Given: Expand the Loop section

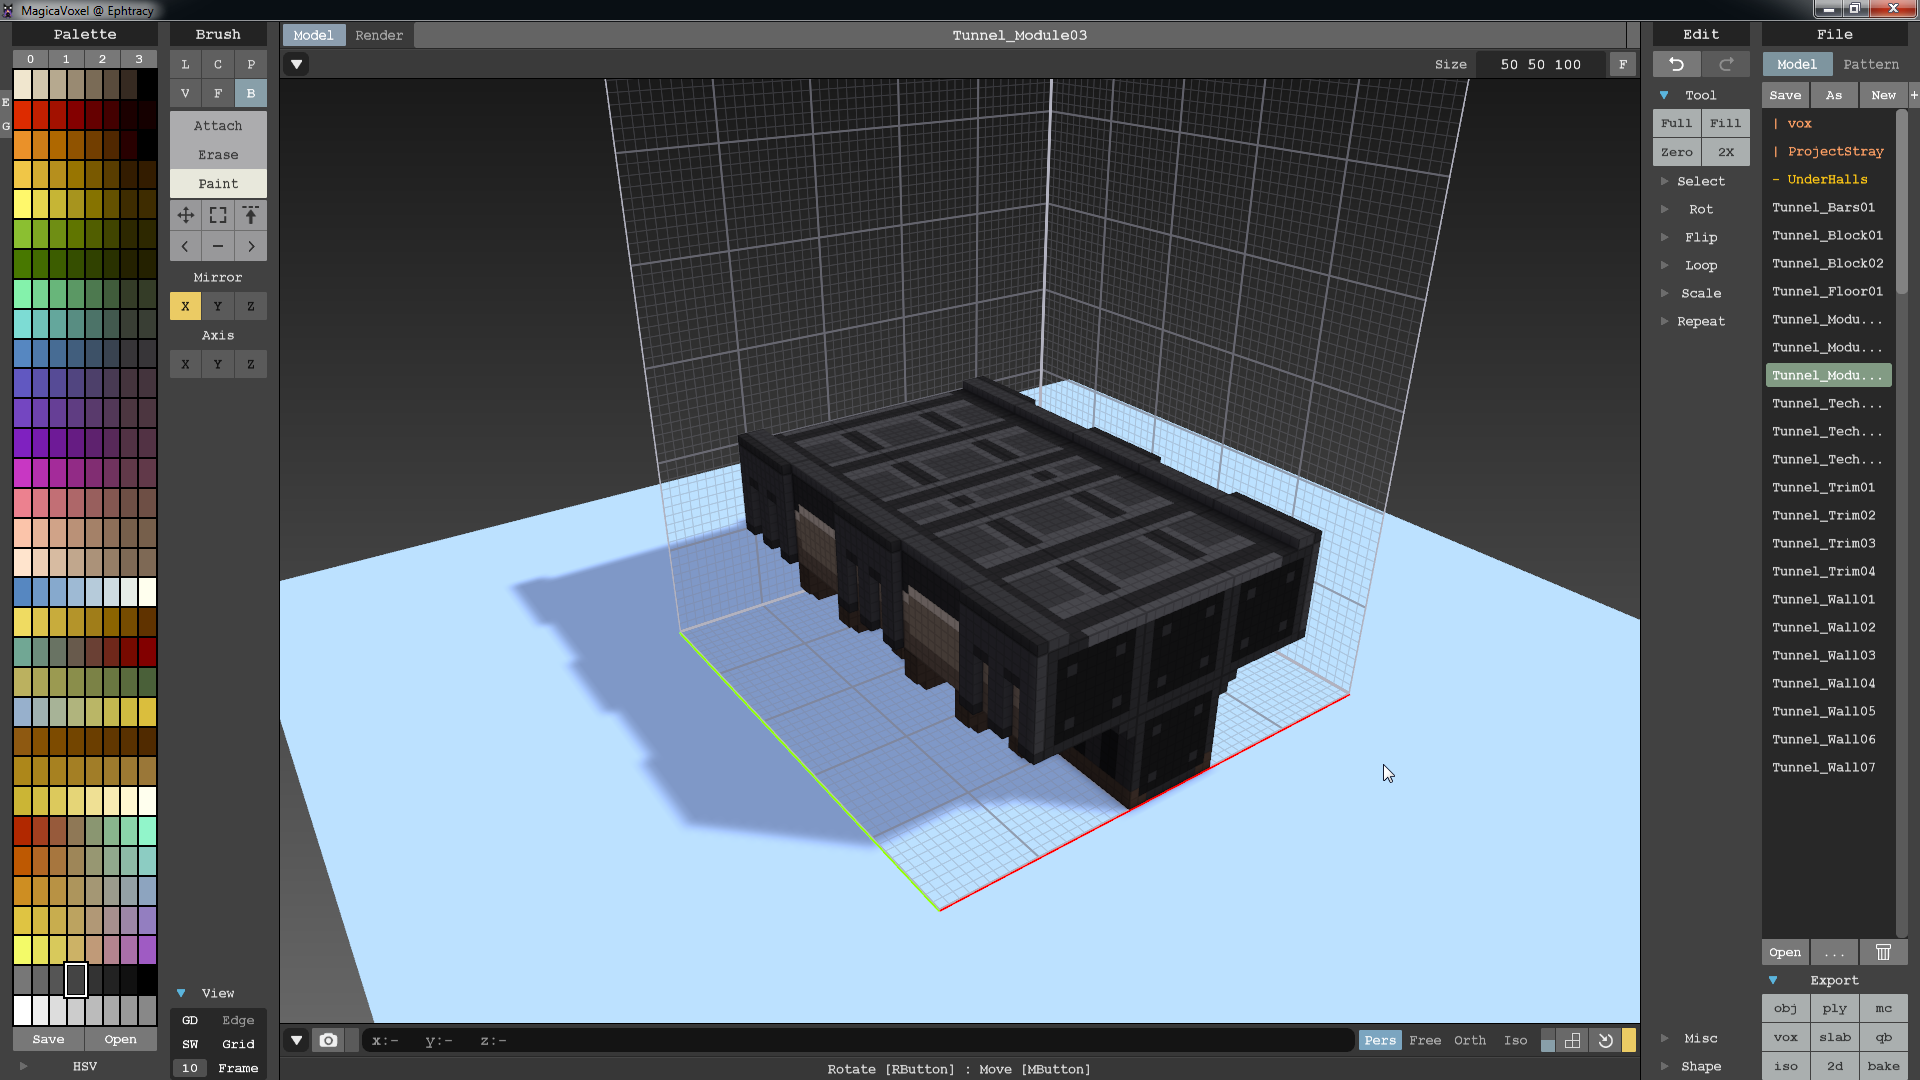Looking at the screenshot, I should (x=1664, y=265).
